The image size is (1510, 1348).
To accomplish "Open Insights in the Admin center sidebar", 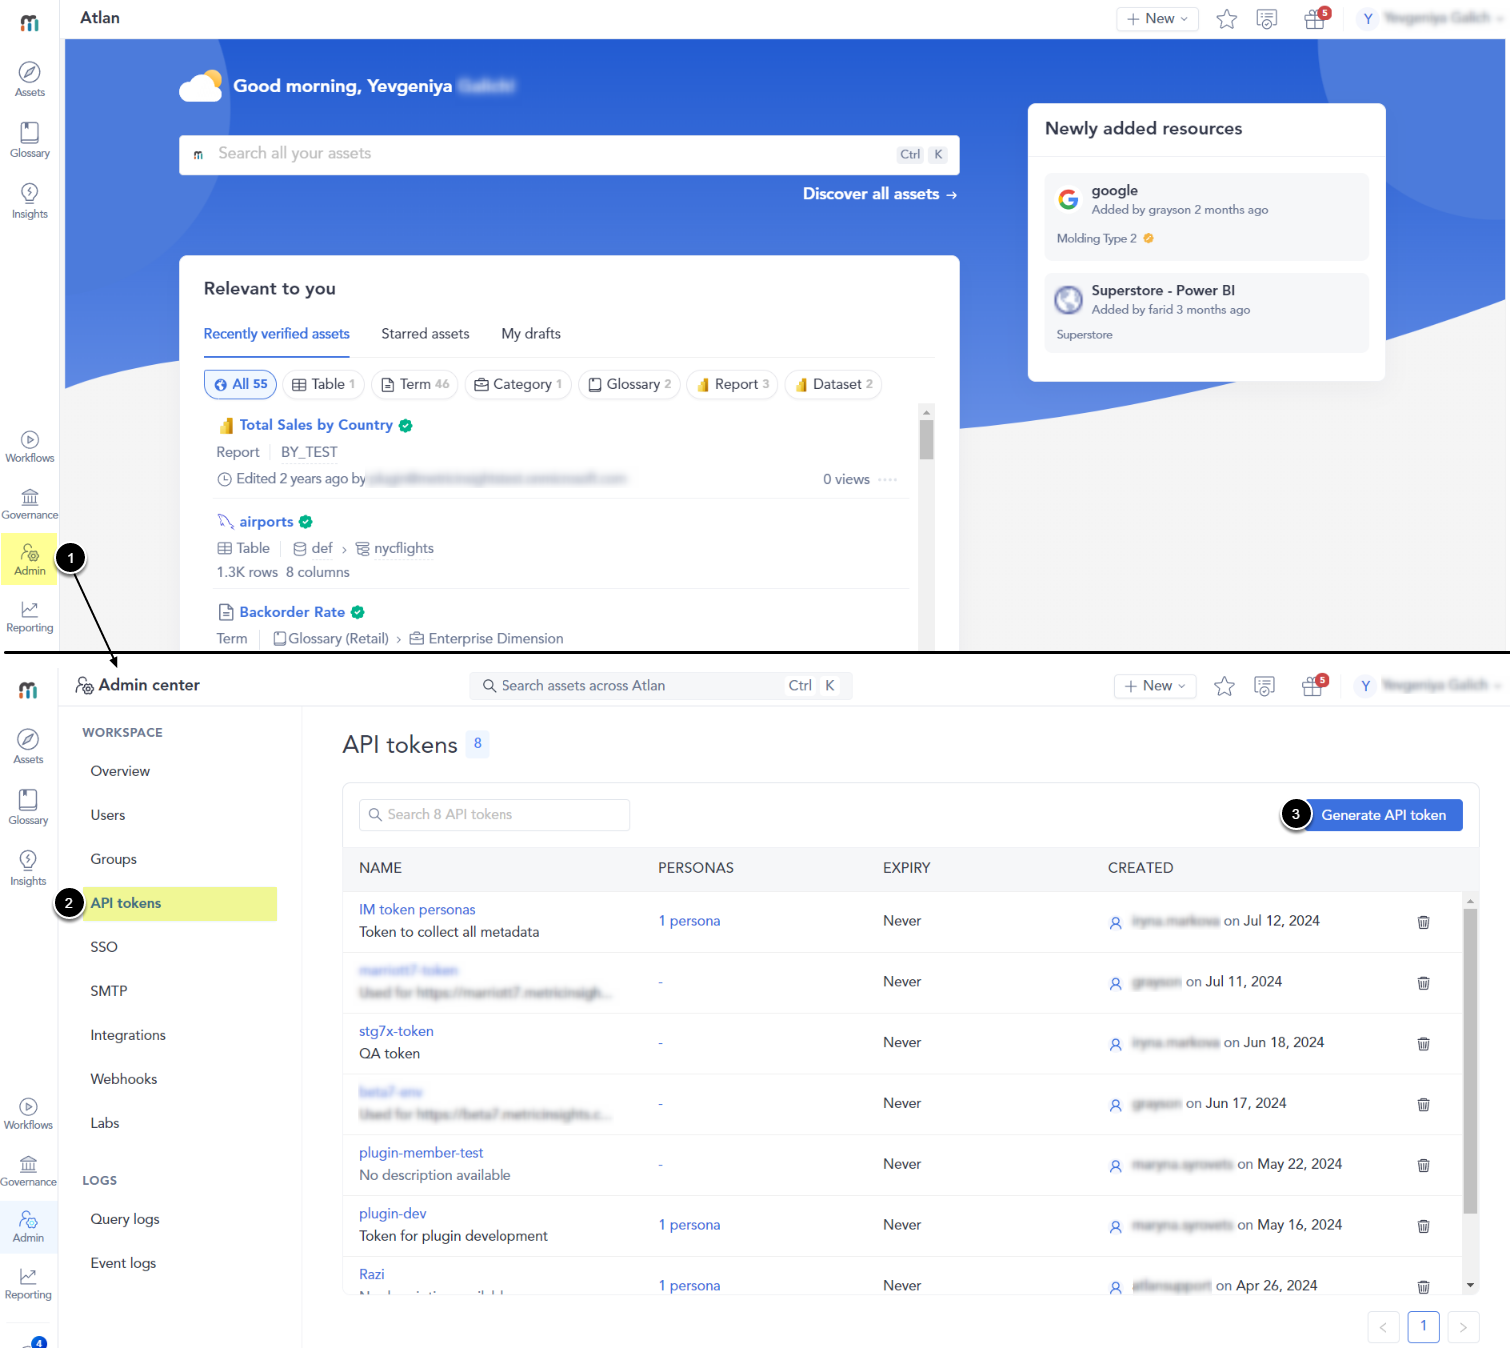I will tap(28, 868).
